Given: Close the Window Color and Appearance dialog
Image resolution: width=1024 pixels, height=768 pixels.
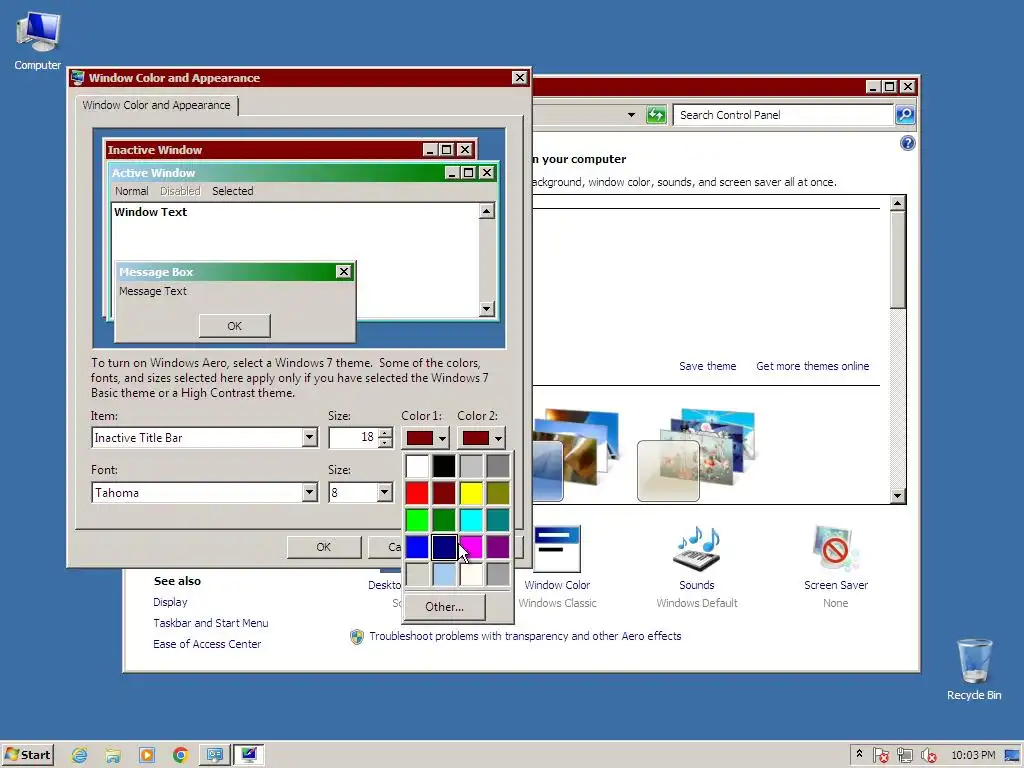Looking at the screenshot, I should (519, 78).
